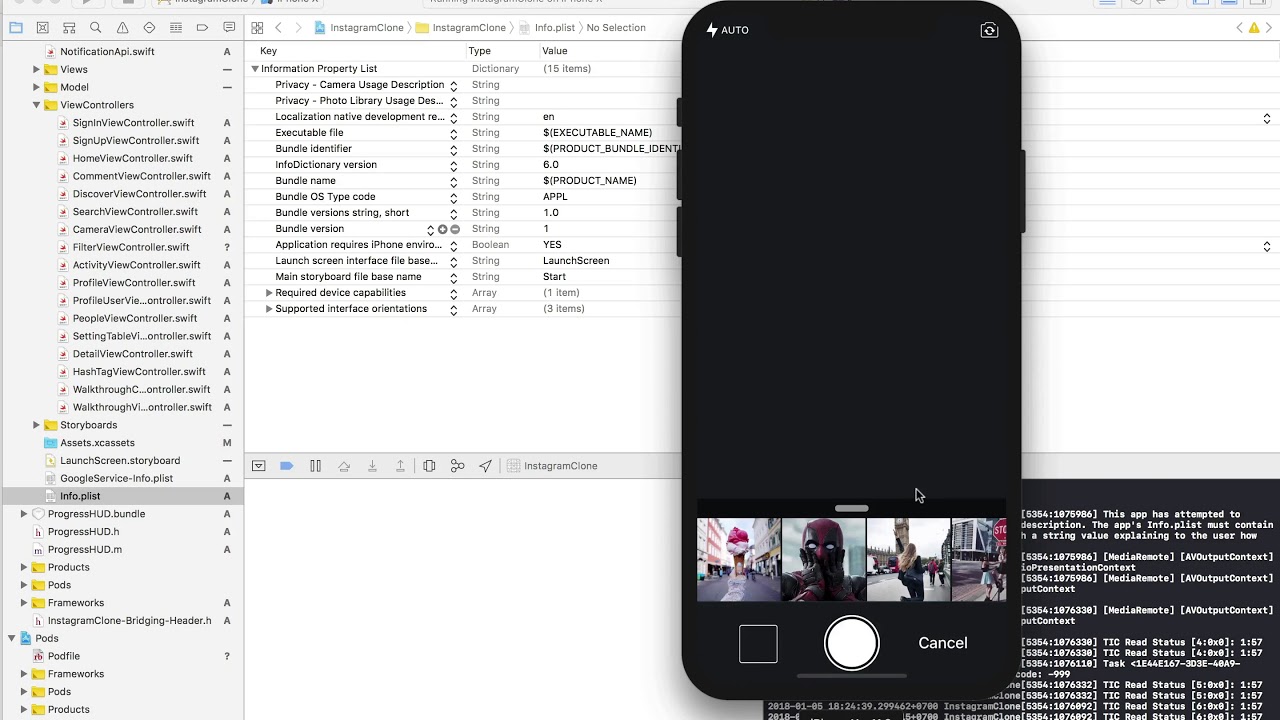The height and width of the screenshot is (720, 1280).
Task: Expand the Views folder
Action: (36, 69)
